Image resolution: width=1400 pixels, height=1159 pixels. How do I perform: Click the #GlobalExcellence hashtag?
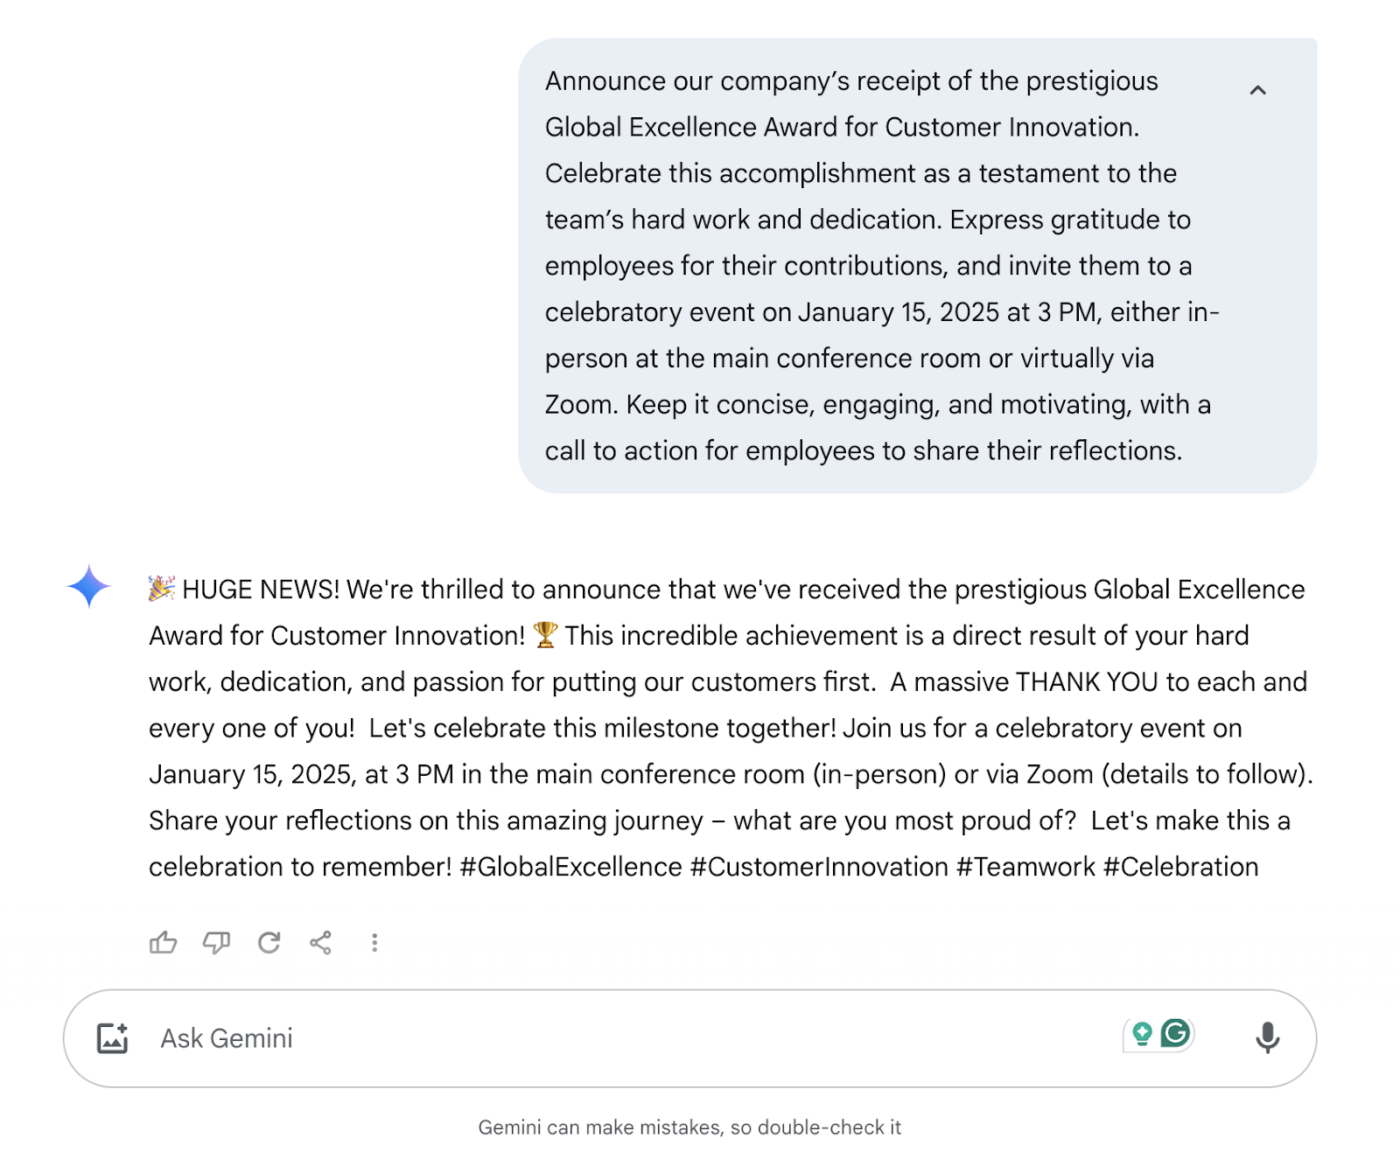tap(570, 867)
